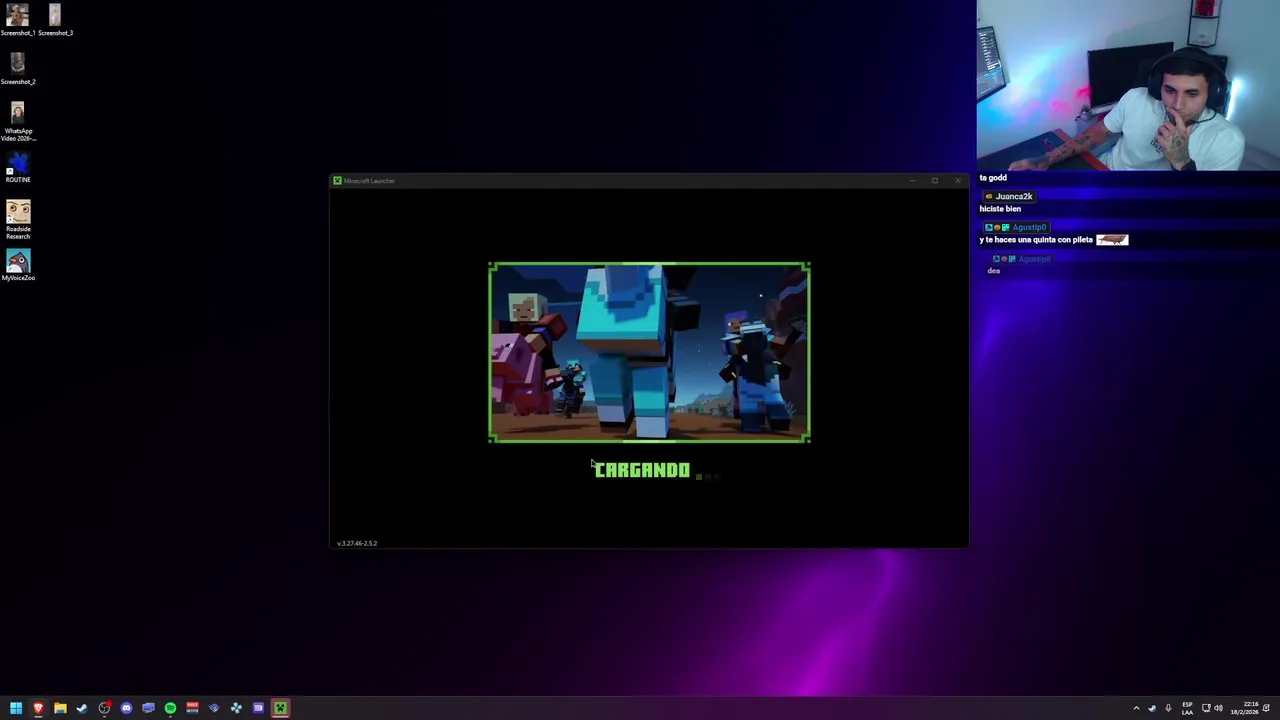The width and height of the screenshot is (1280, 720).
Task: Close the Minecraft Launcher window
Action: [x=957, y=181]
